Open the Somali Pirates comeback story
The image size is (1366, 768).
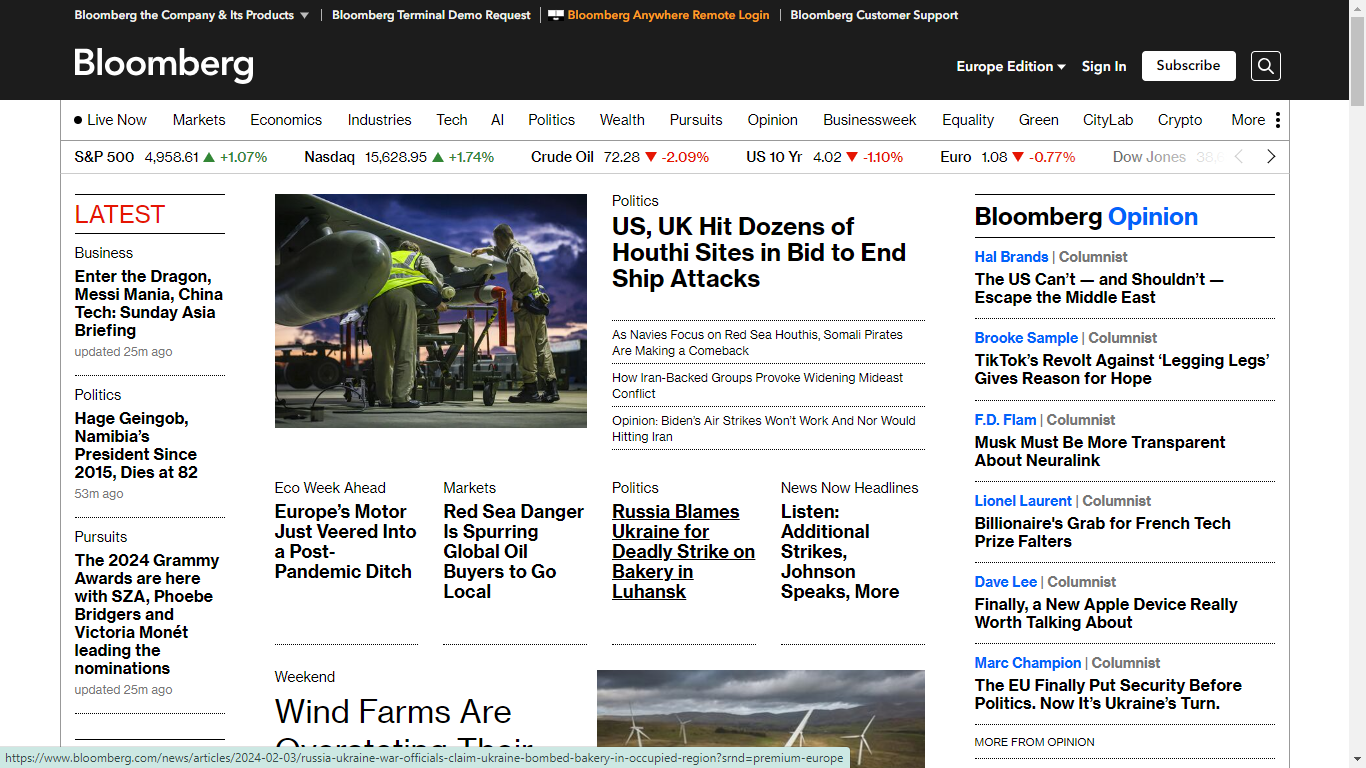coord(757,343)
